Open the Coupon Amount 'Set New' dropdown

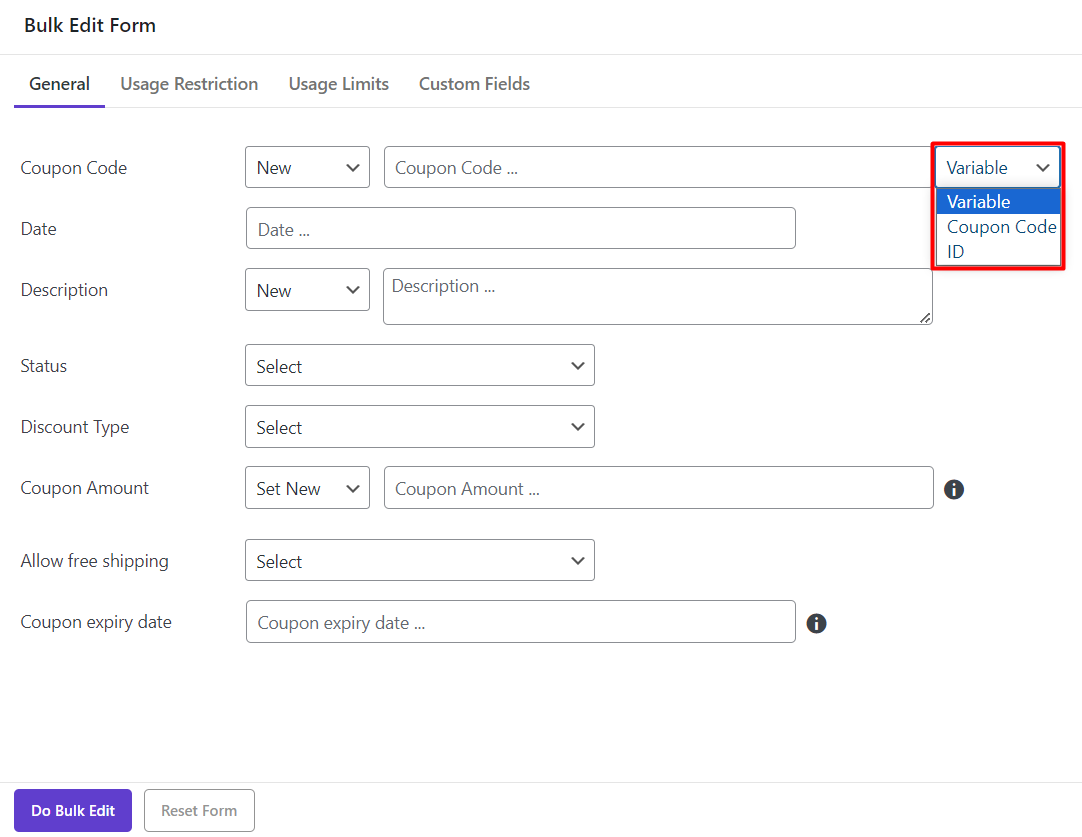[307, 488]
